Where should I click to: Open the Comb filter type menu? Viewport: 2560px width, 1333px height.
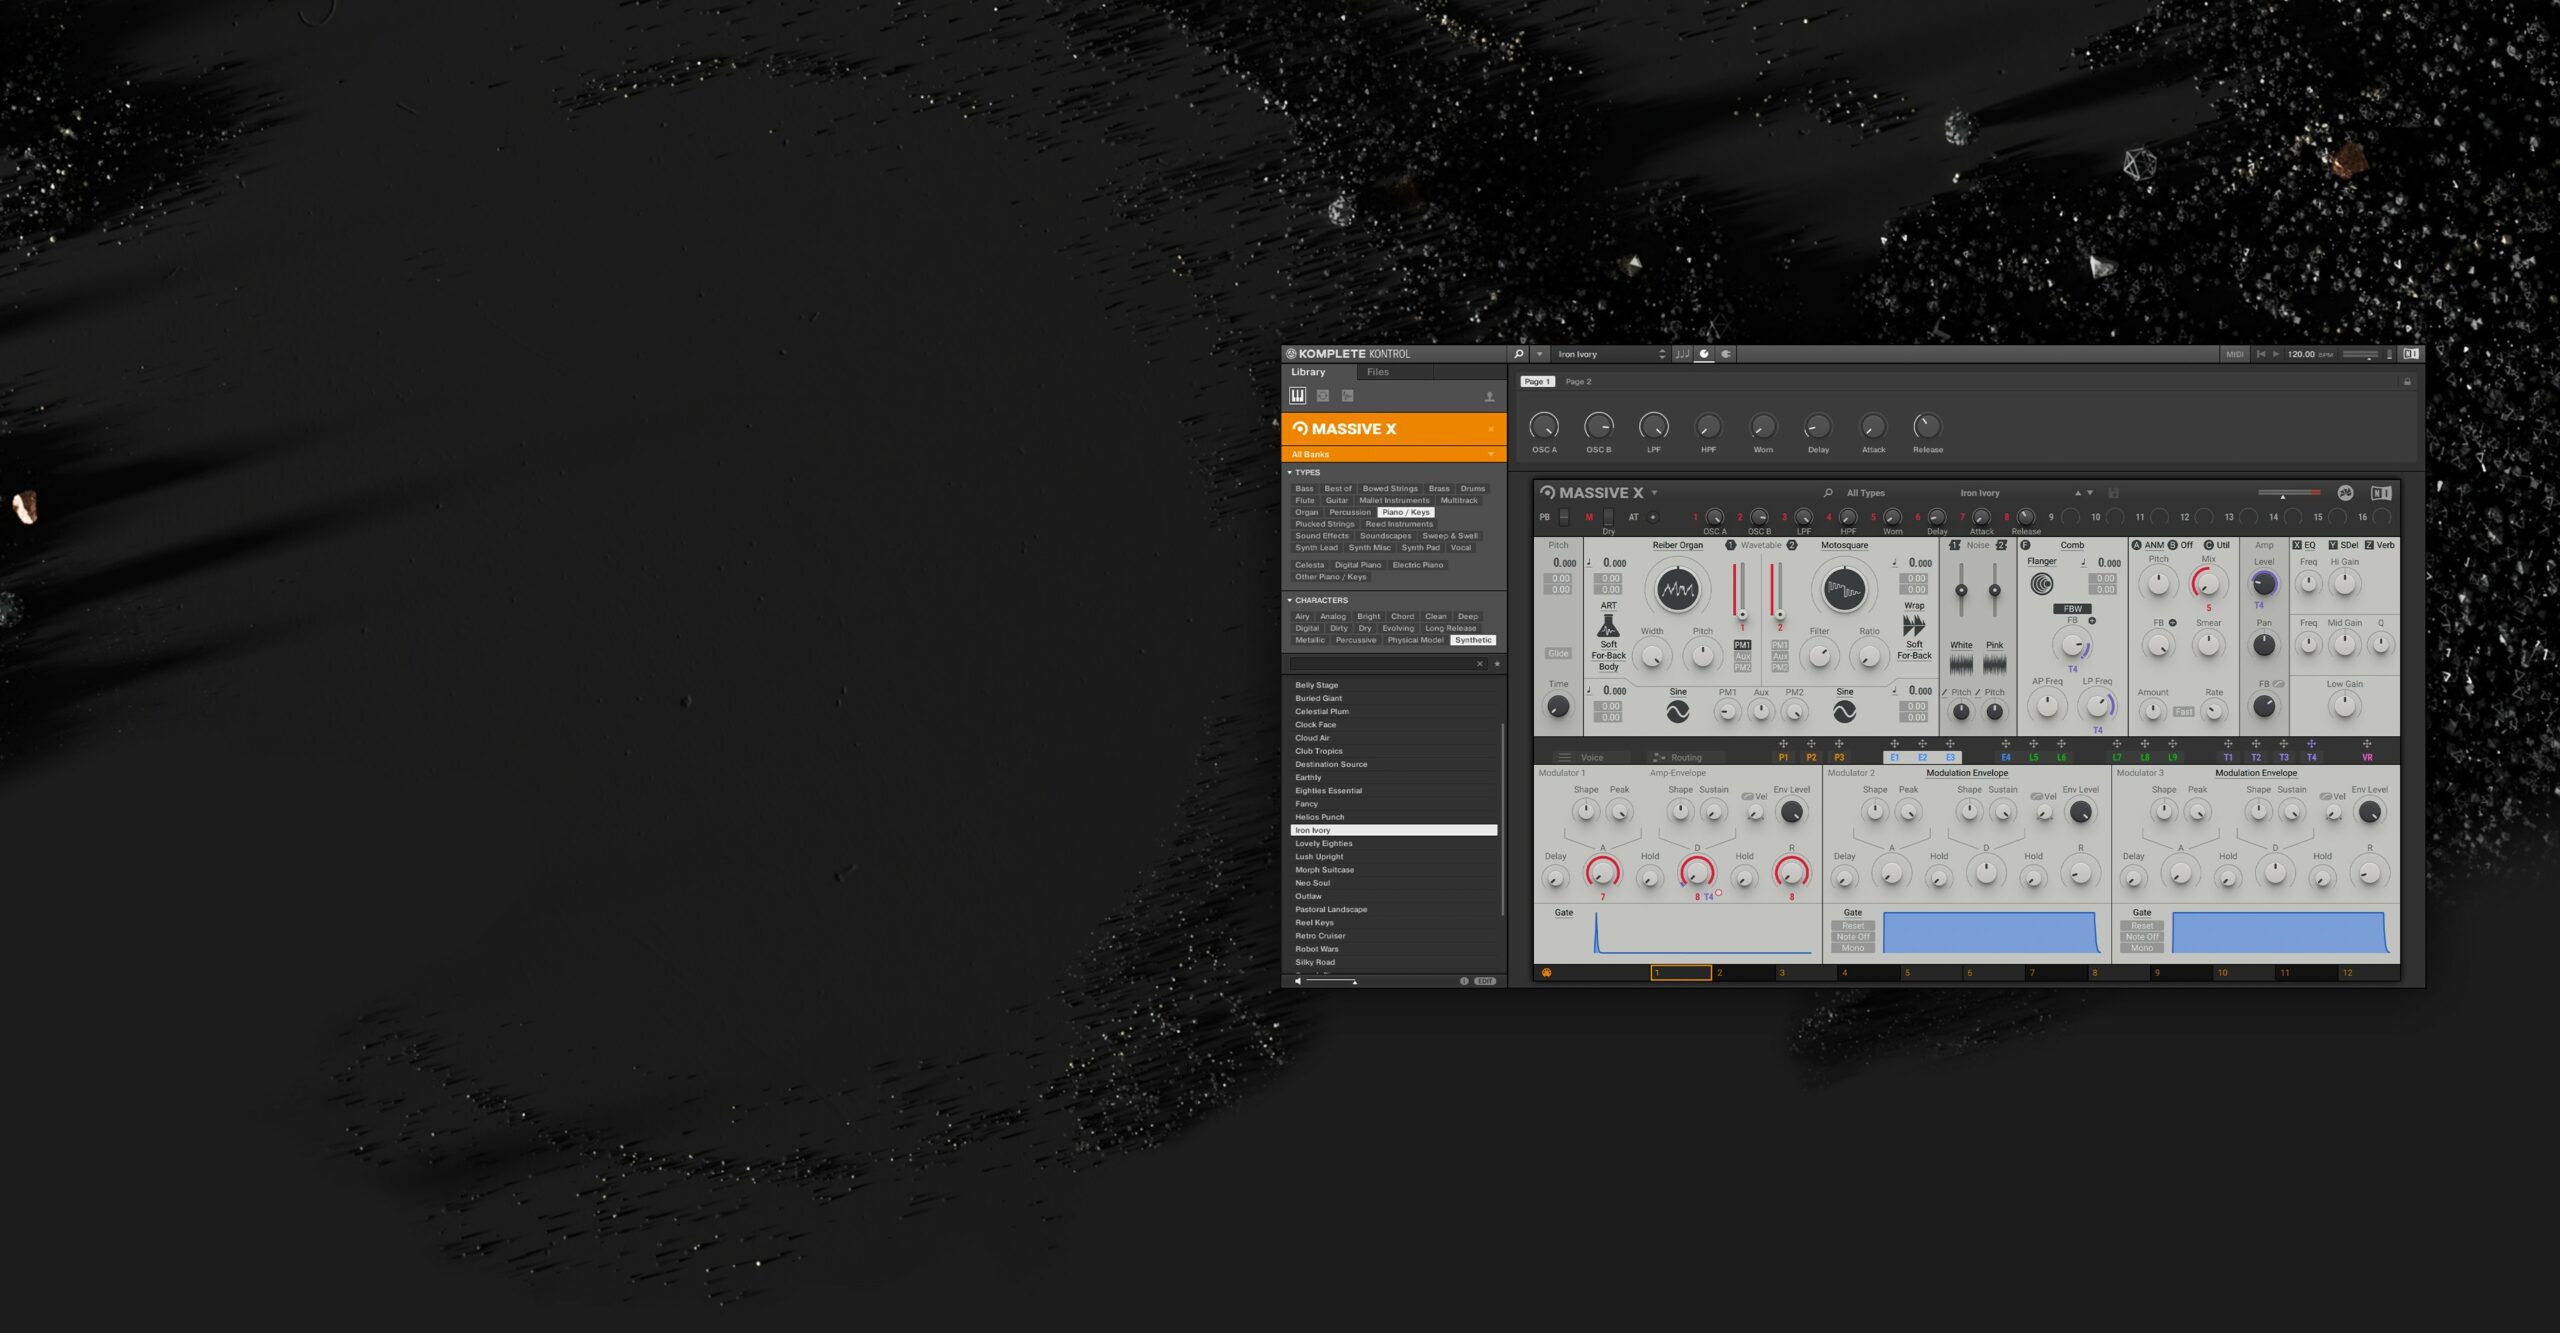(x=2072, y=546)
